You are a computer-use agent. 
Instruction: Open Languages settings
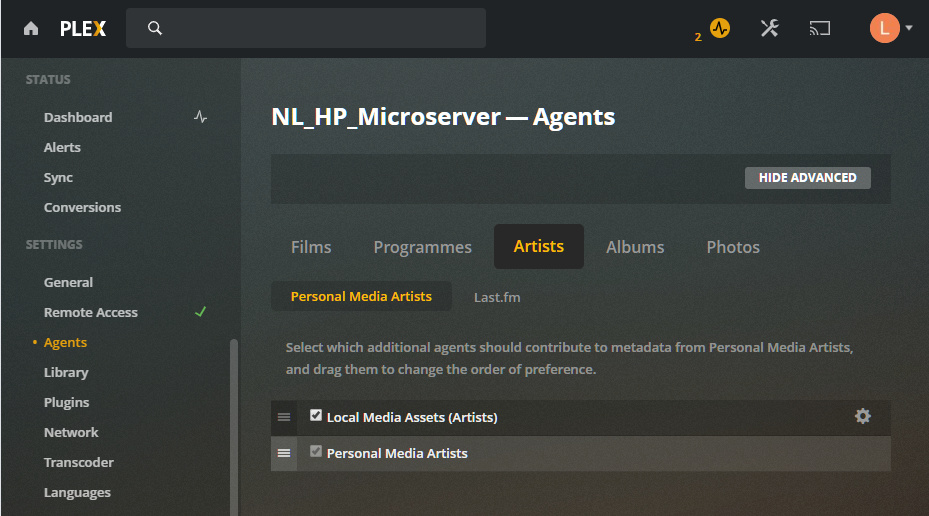tap(77, 493)
